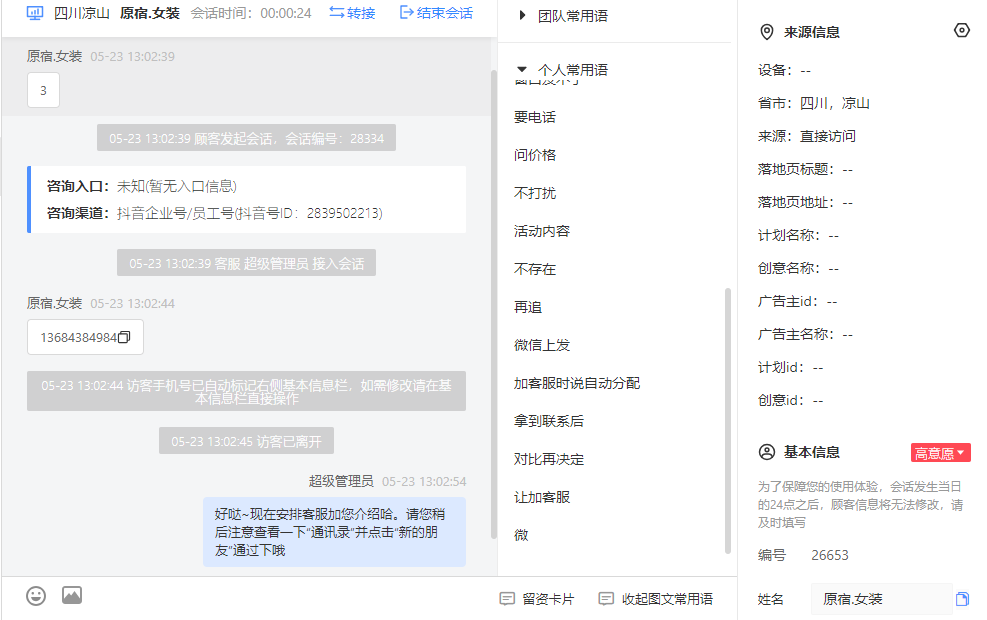This screenshot has width=987, height=620.
Task: Click the location pin icon by 来源信息
Action: tap(767, 32)
